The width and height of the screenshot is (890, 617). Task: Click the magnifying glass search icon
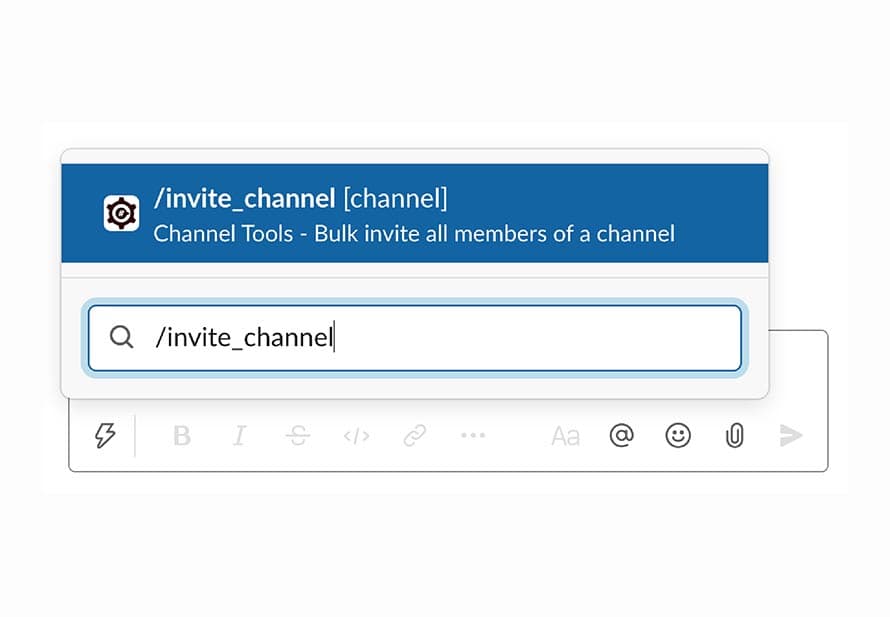point(121,337)
